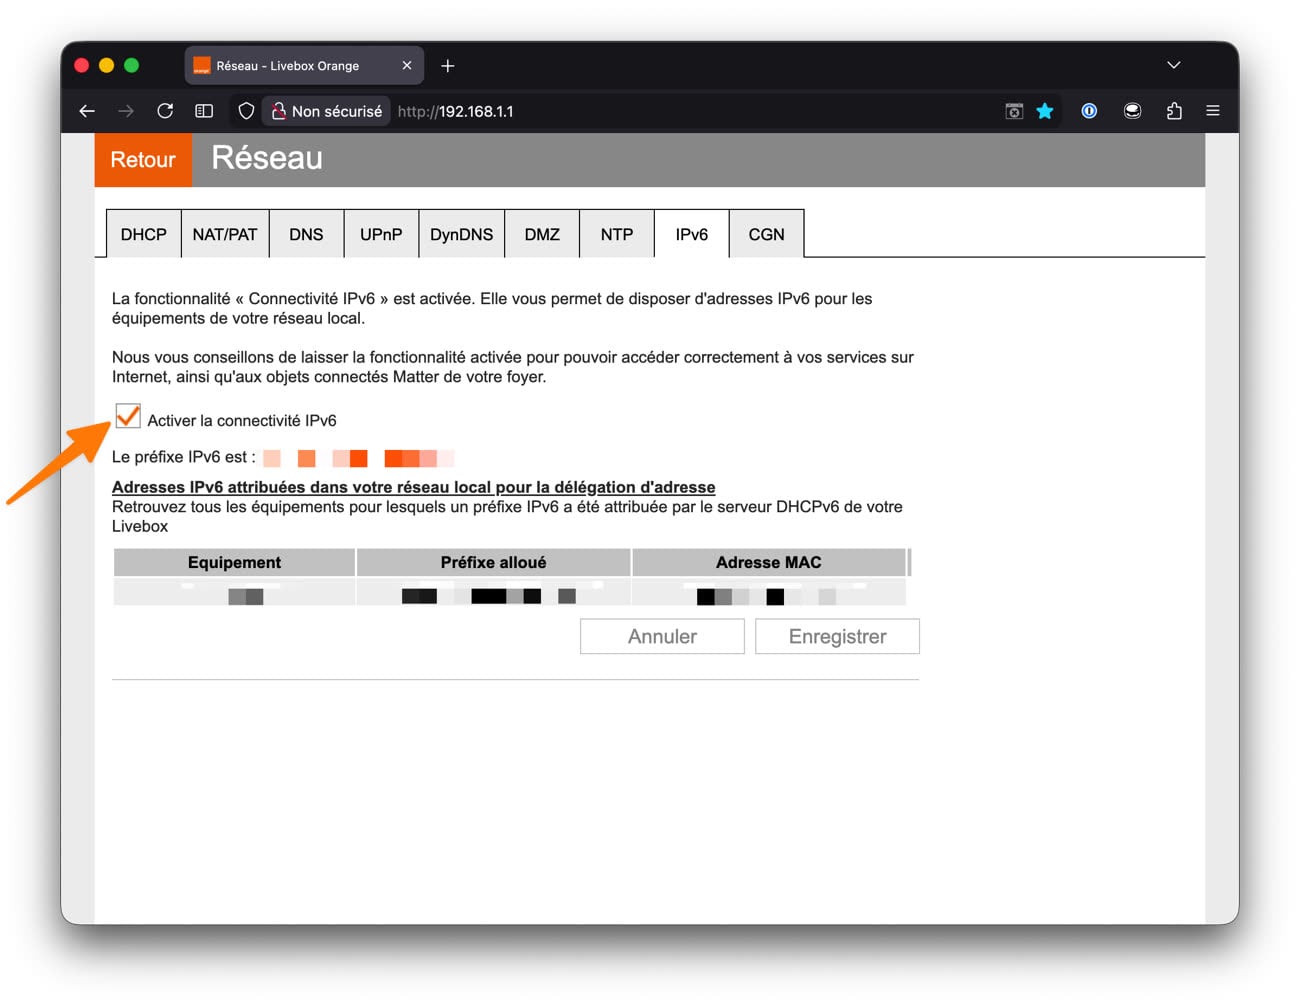Open the extensions puzzle icon
Image resolution: width=1300 pixels, height=1005 pixels.
point(1174,111)
